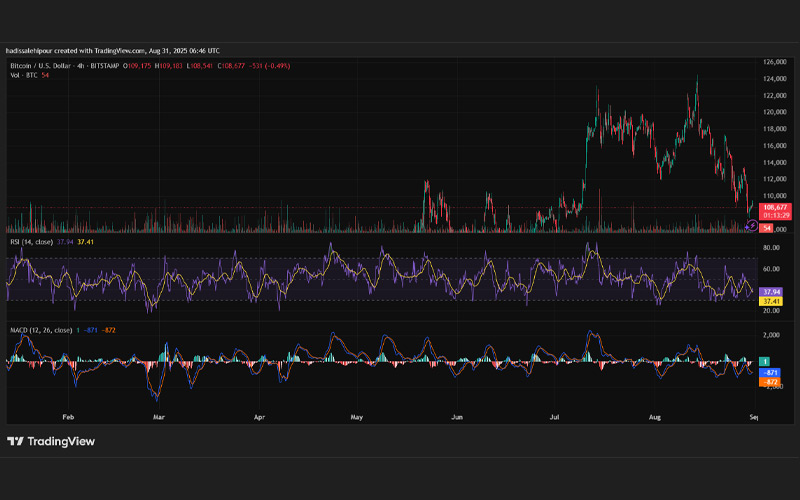Click BITSTAMP in the chart title
This screenshot has height=500, width=800.
(x=105, y=66)
